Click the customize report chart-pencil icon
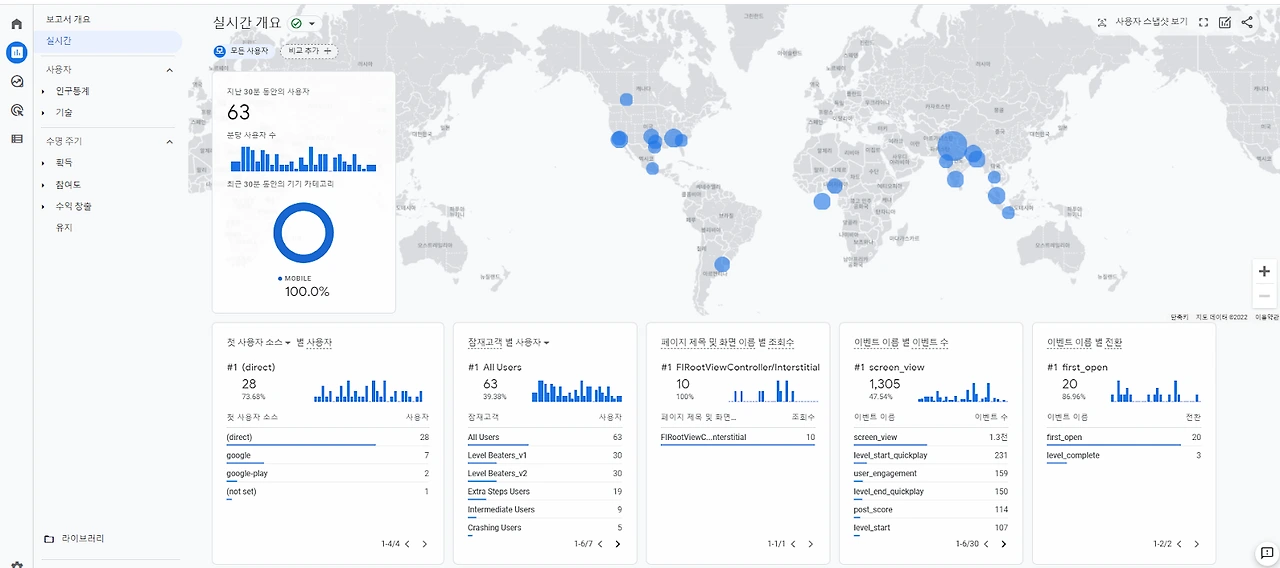The width and height of the screenshot is (1280, 568). point(1225,22)
